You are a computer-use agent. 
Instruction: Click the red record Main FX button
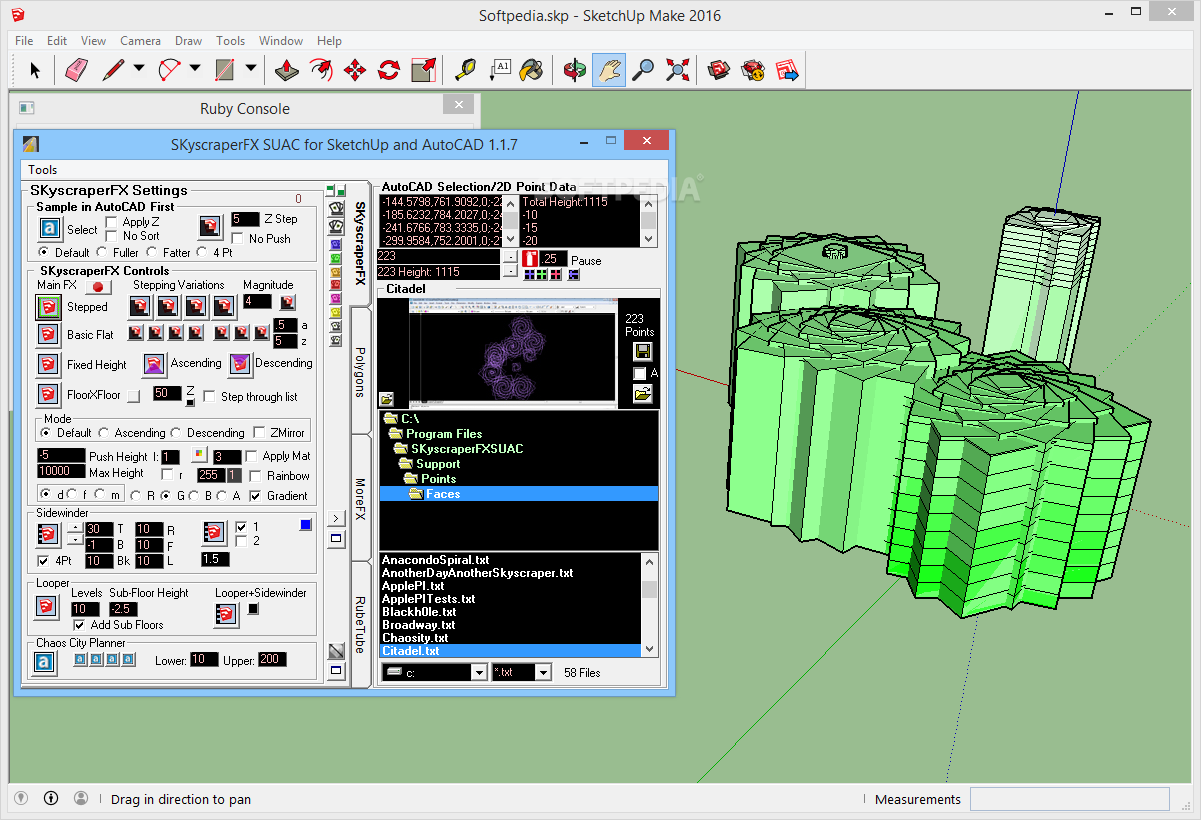click(x=98, y=286)
